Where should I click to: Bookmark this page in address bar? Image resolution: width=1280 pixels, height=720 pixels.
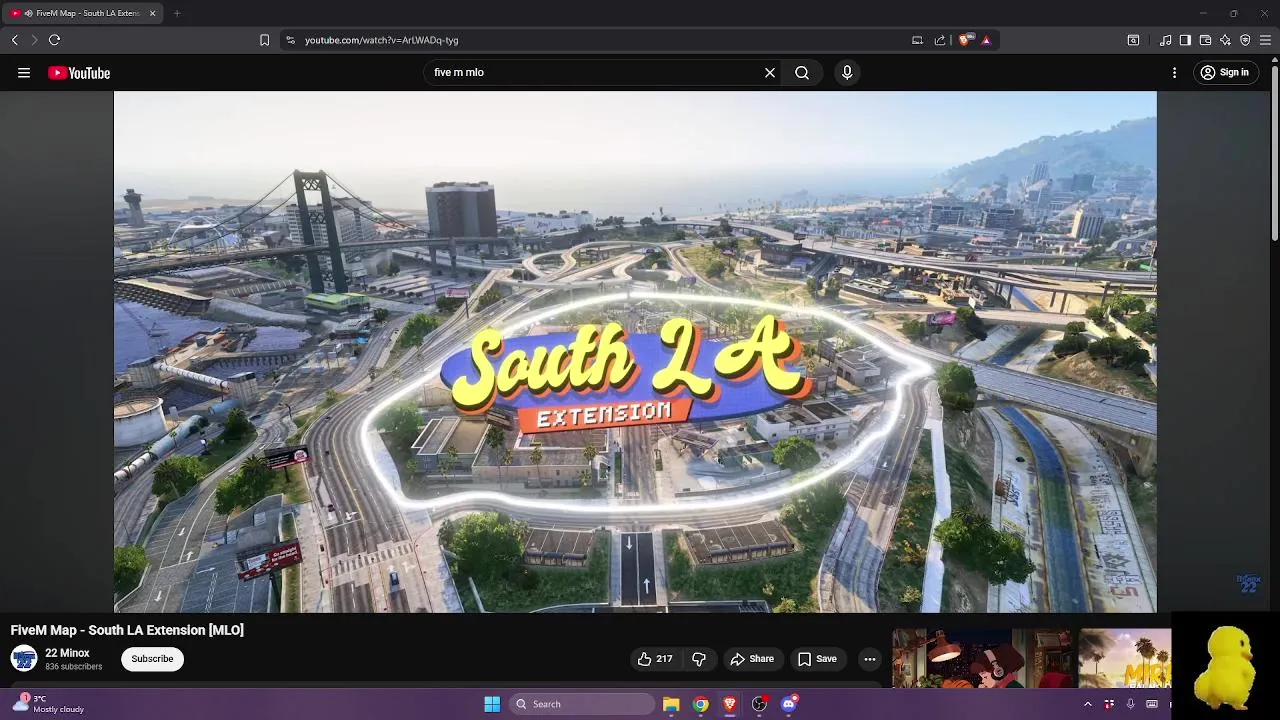pyautogui.click(x=264, y=40)
